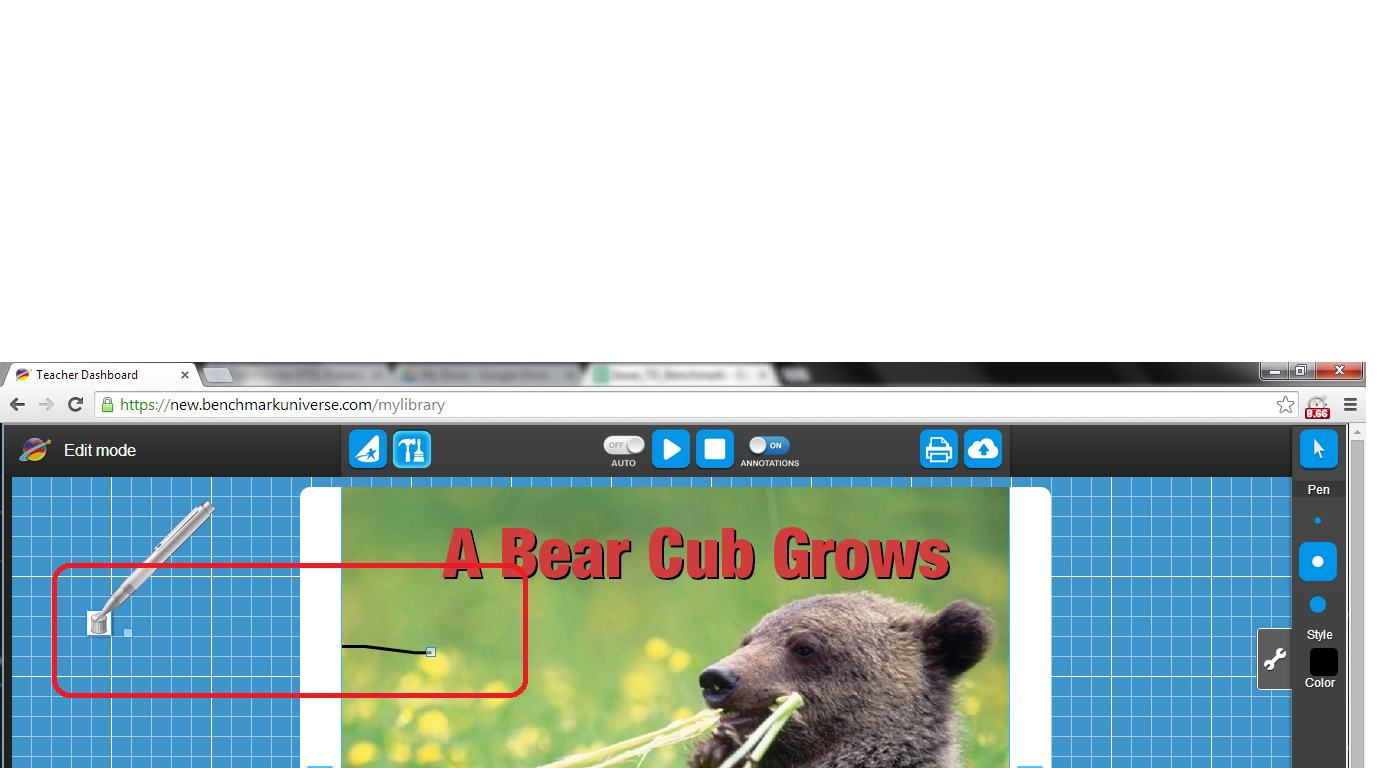Click the Play button

pos(671,450)
